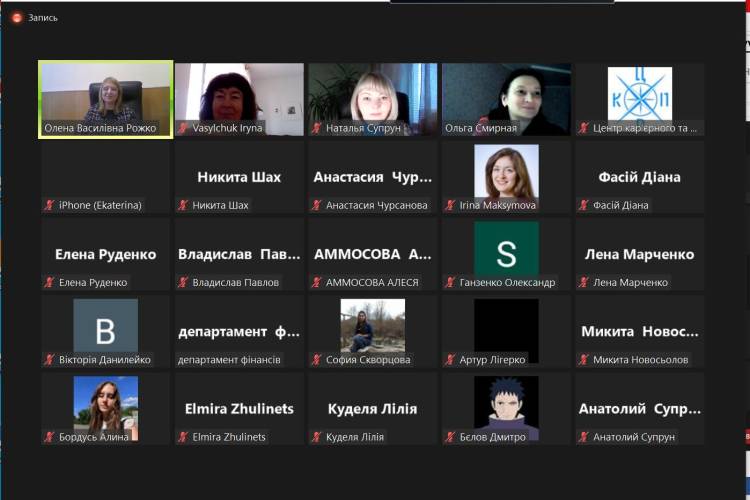Click muted mic icon beside Elmira Zhulinets label

183,437
